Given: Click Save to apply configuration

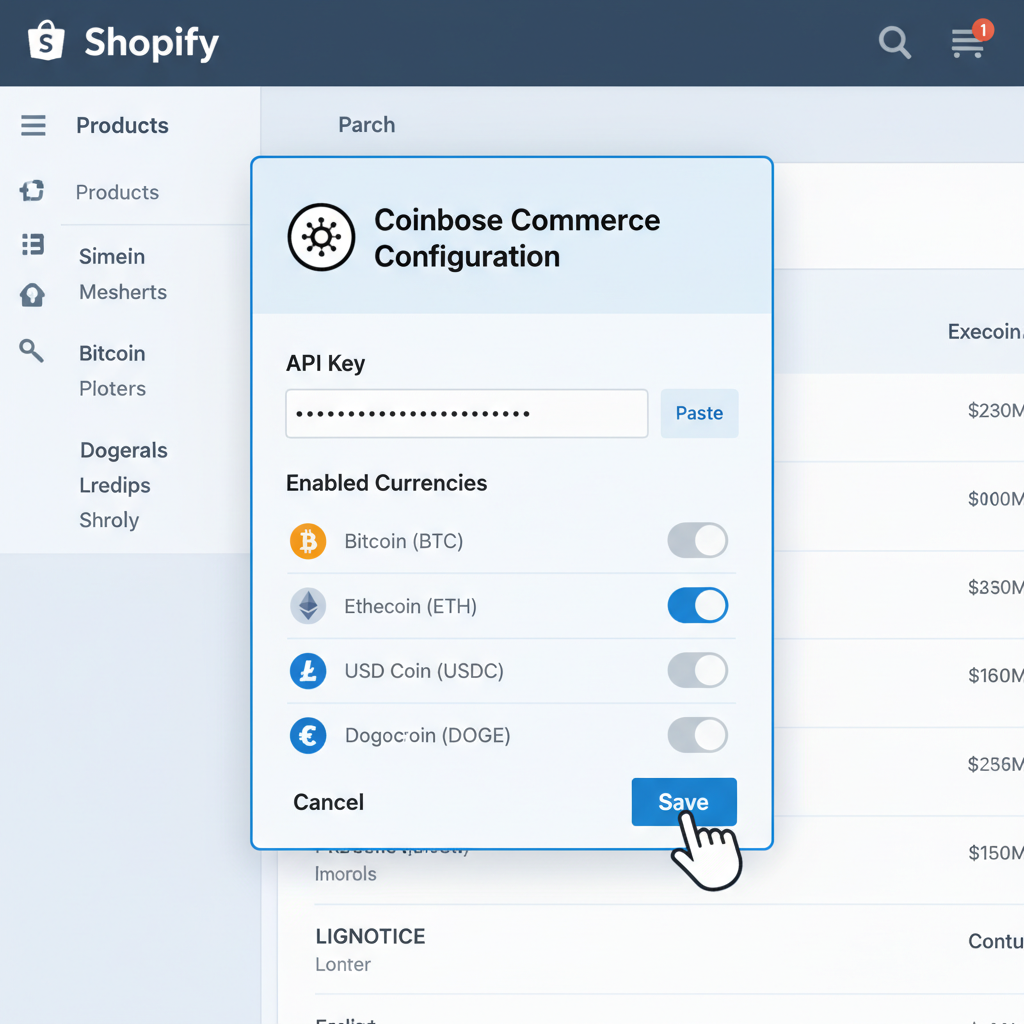Looking at the screenshot, I should click(x=683, y=801).
